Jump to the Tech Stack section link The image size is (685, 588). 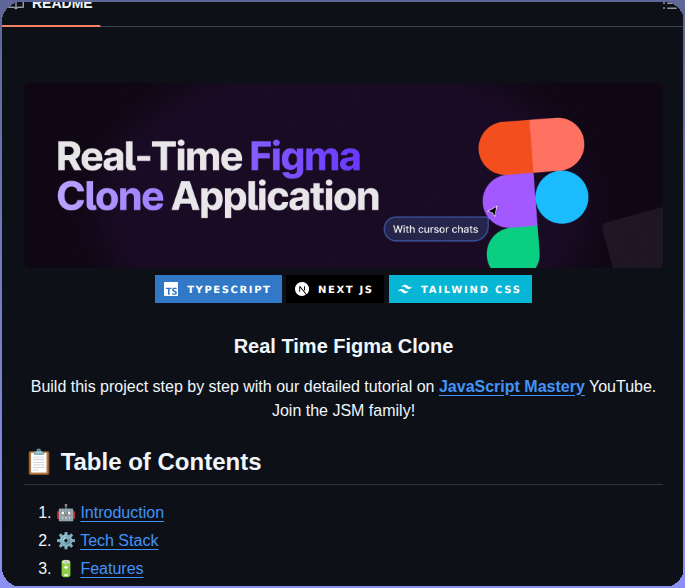[119, 540]
